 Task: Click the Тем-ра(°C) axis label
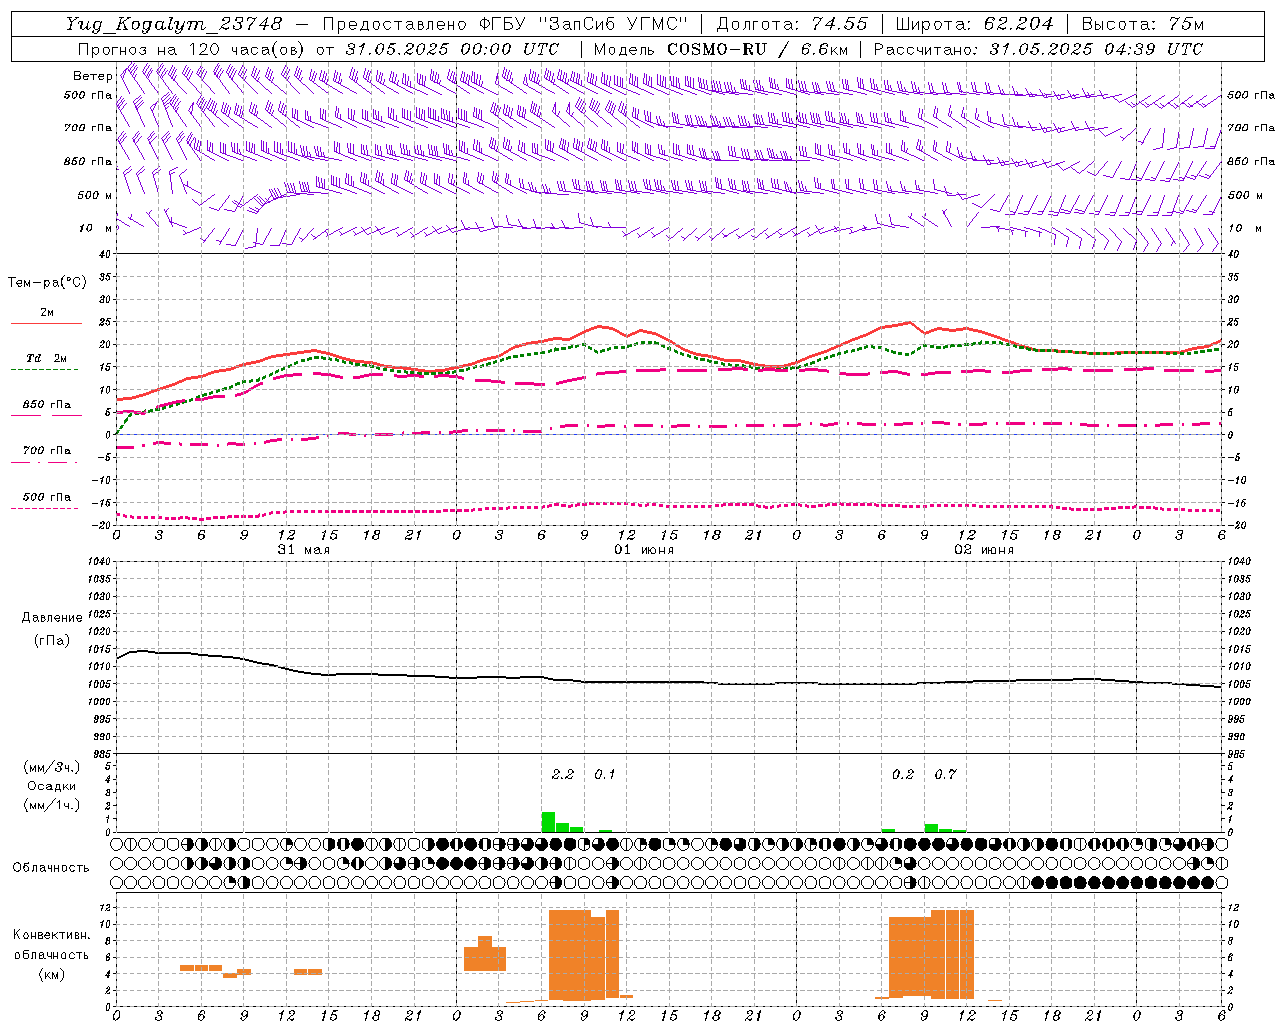(x=48, y=282)
